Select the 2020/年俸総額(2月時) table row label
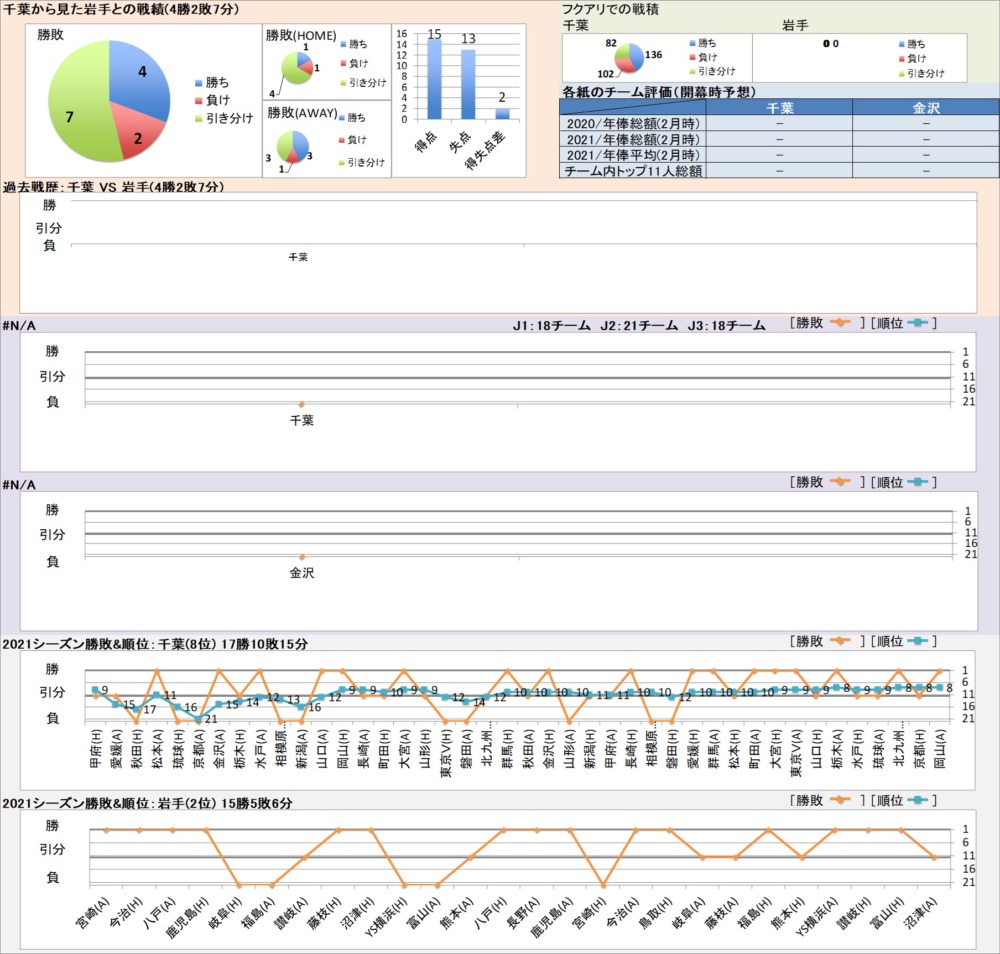 pyautogui.click(x=632, y=124)
